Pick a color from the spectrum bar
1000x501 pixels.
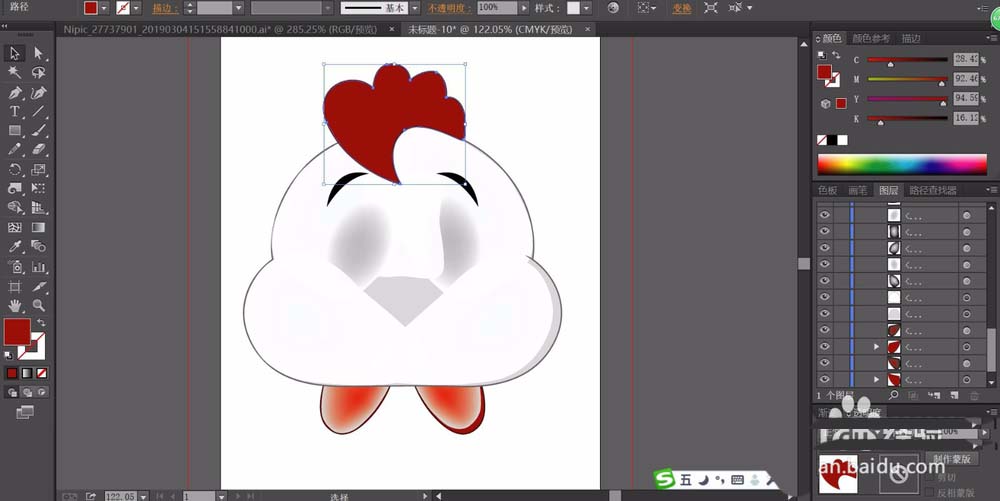pyautogui.click(x=902, y=164)
